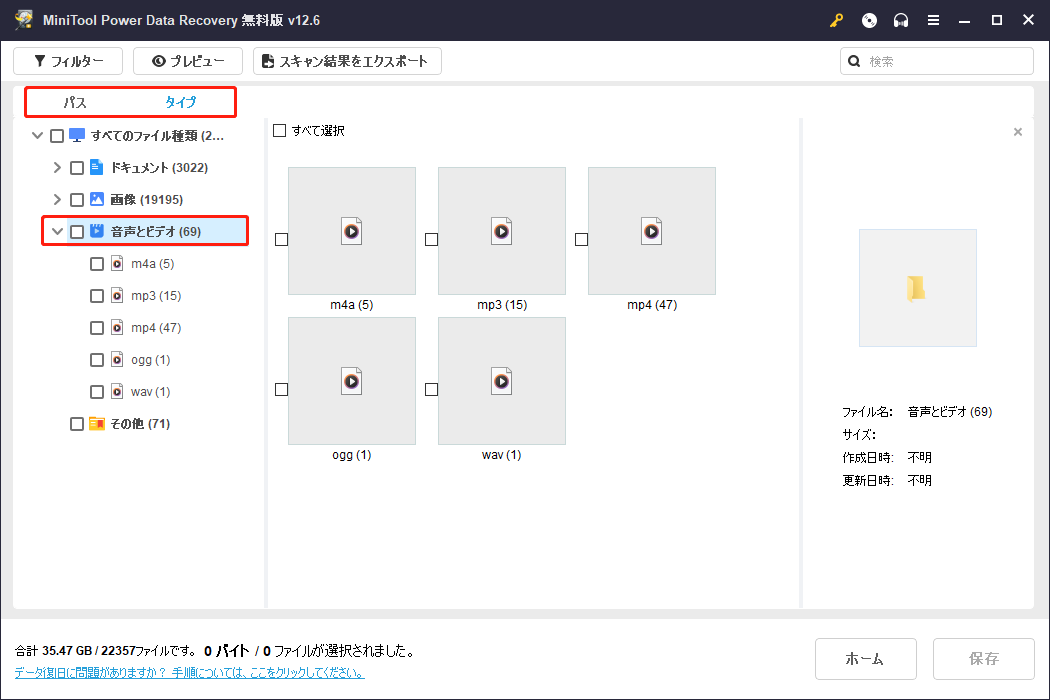Viewport: 1050px width, 700px height.
Task: Click the computer icon of すべてのファイル種類
Action: click(77, 135)
